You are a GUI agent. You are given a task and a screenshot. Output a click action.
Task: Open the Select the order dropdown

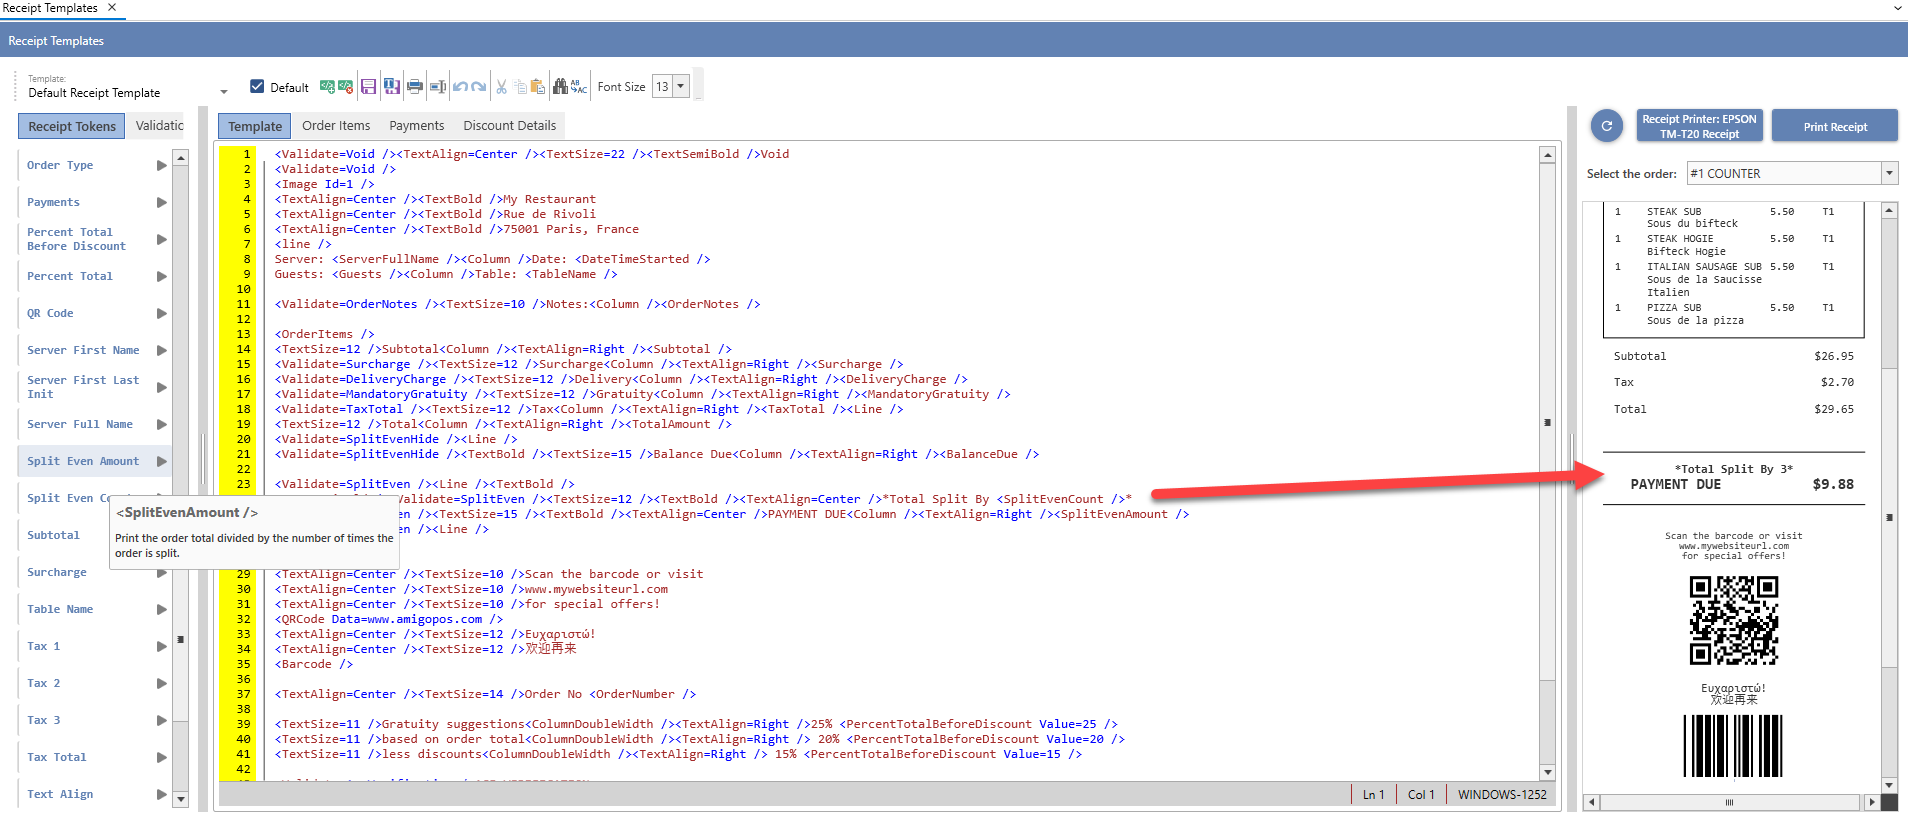(x=1889, y=174)
